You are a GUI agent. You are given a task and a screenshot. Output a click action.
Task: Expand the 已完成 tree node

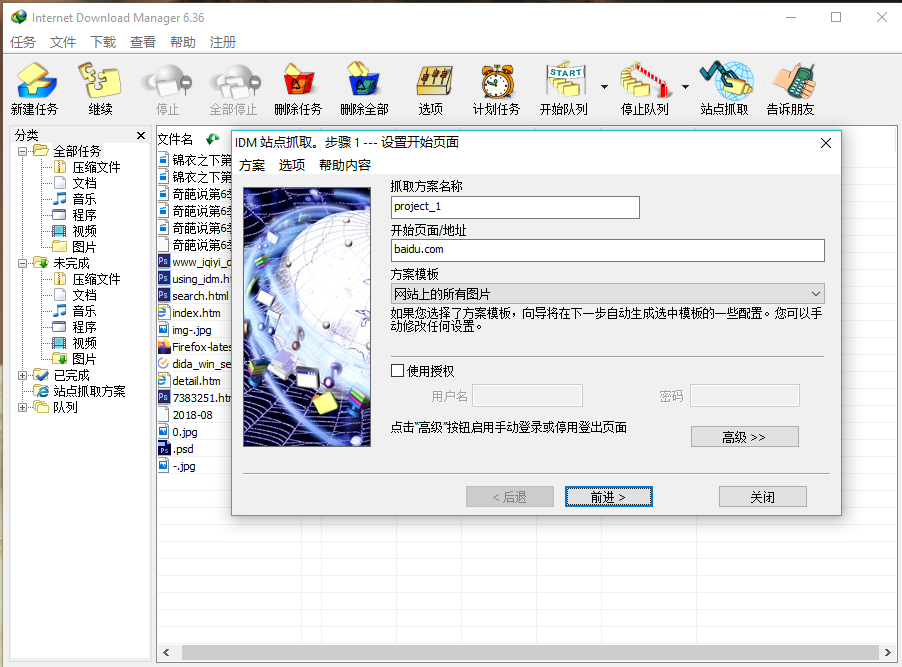(x=22, y=375)
